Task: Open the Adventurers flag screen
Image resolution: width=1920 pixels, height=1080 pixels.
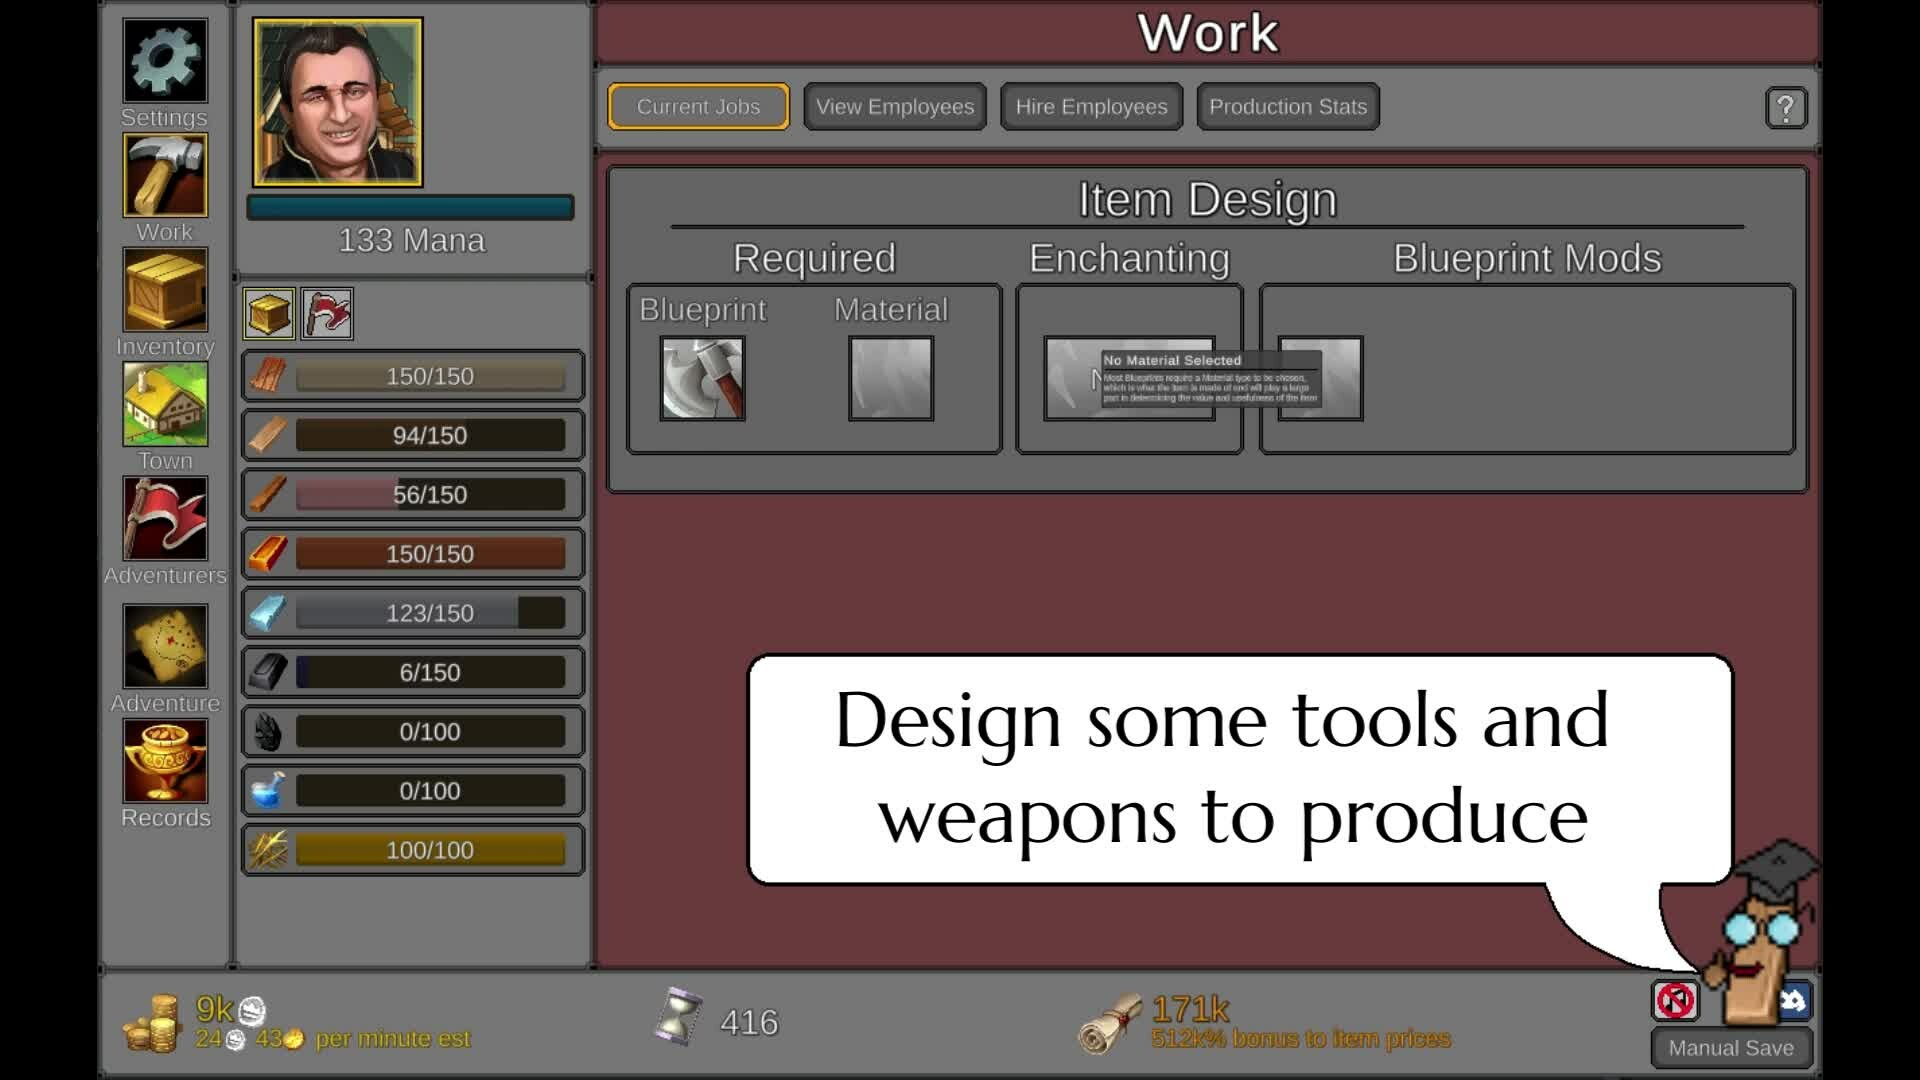Action: click(165, 519)
